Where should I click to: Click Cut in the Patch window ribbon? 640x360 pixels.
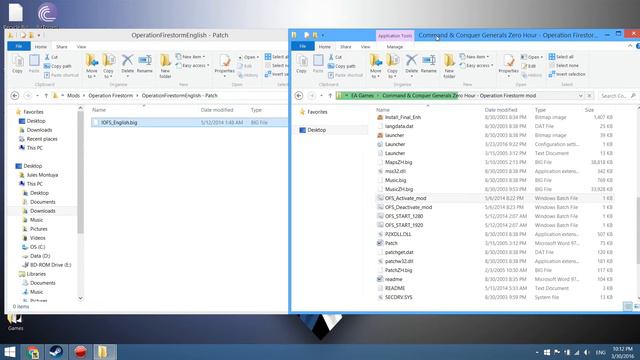(51, 57)
